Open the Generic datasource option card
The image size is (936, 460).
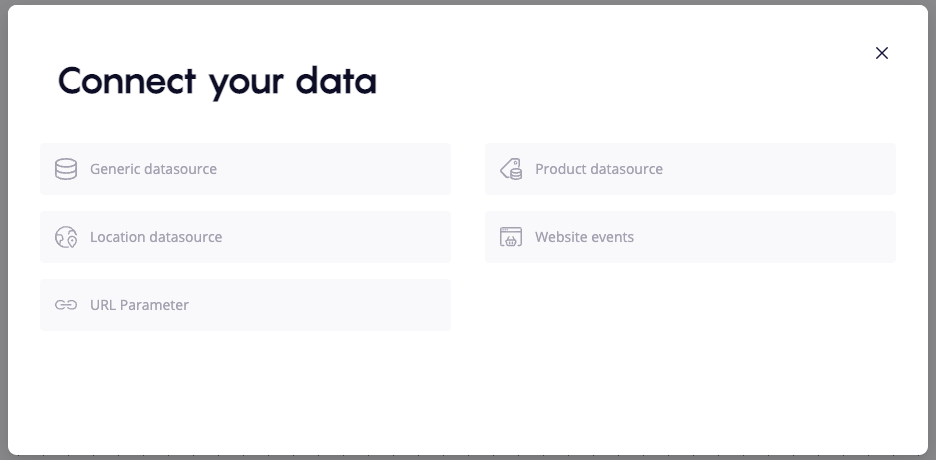320,169
